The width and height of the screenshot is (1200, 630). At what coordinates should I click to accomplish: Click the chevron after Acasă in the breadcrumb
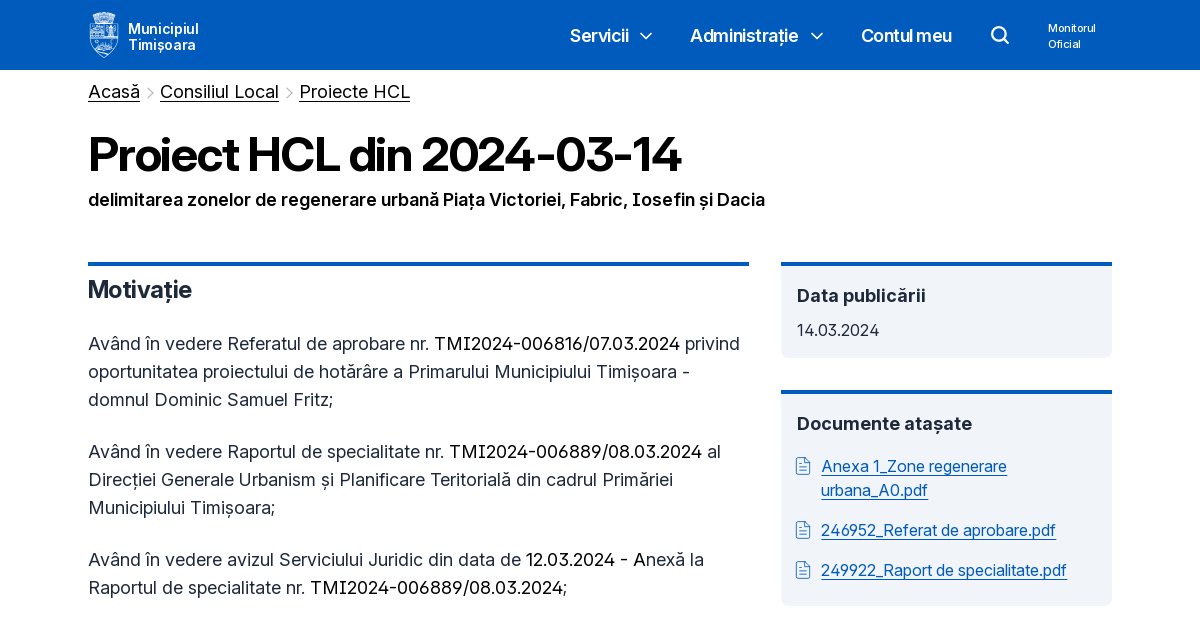(x=148, y=91)
